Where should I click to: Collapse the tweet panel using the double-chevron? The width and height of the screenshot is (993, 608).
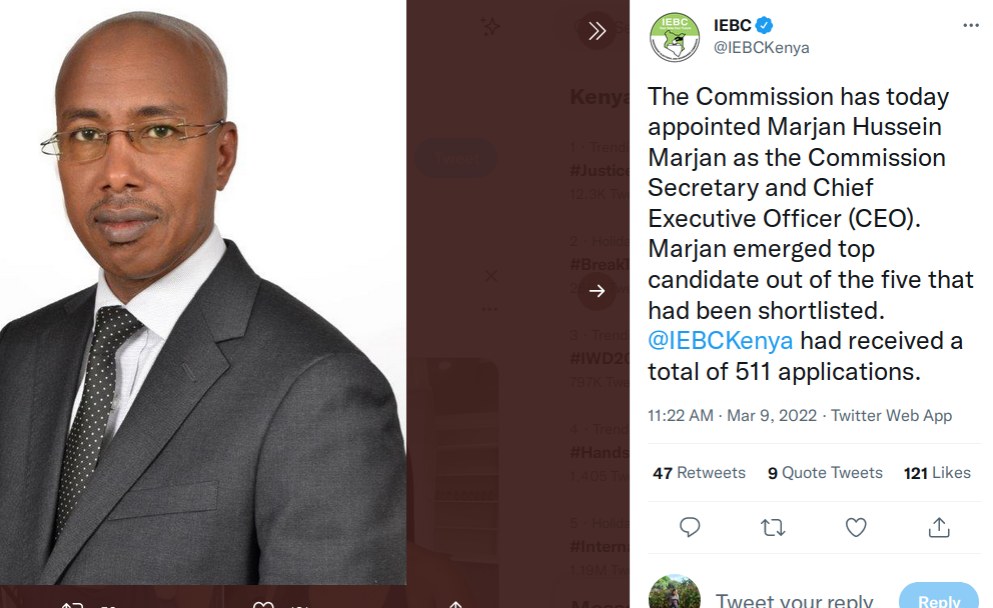[x=597, y=30]
